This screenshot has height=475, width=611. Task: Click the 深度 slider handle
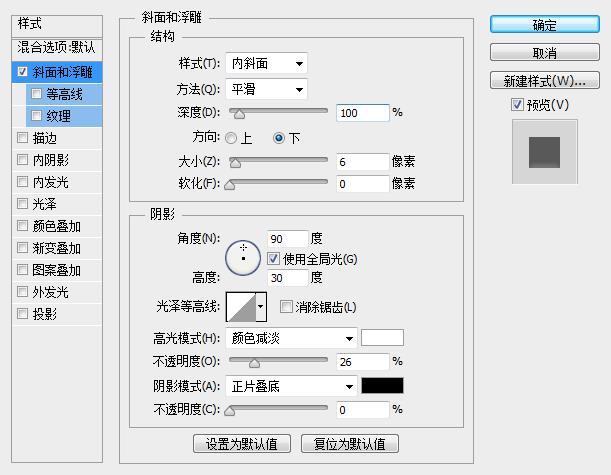click(x=239, y=113)
